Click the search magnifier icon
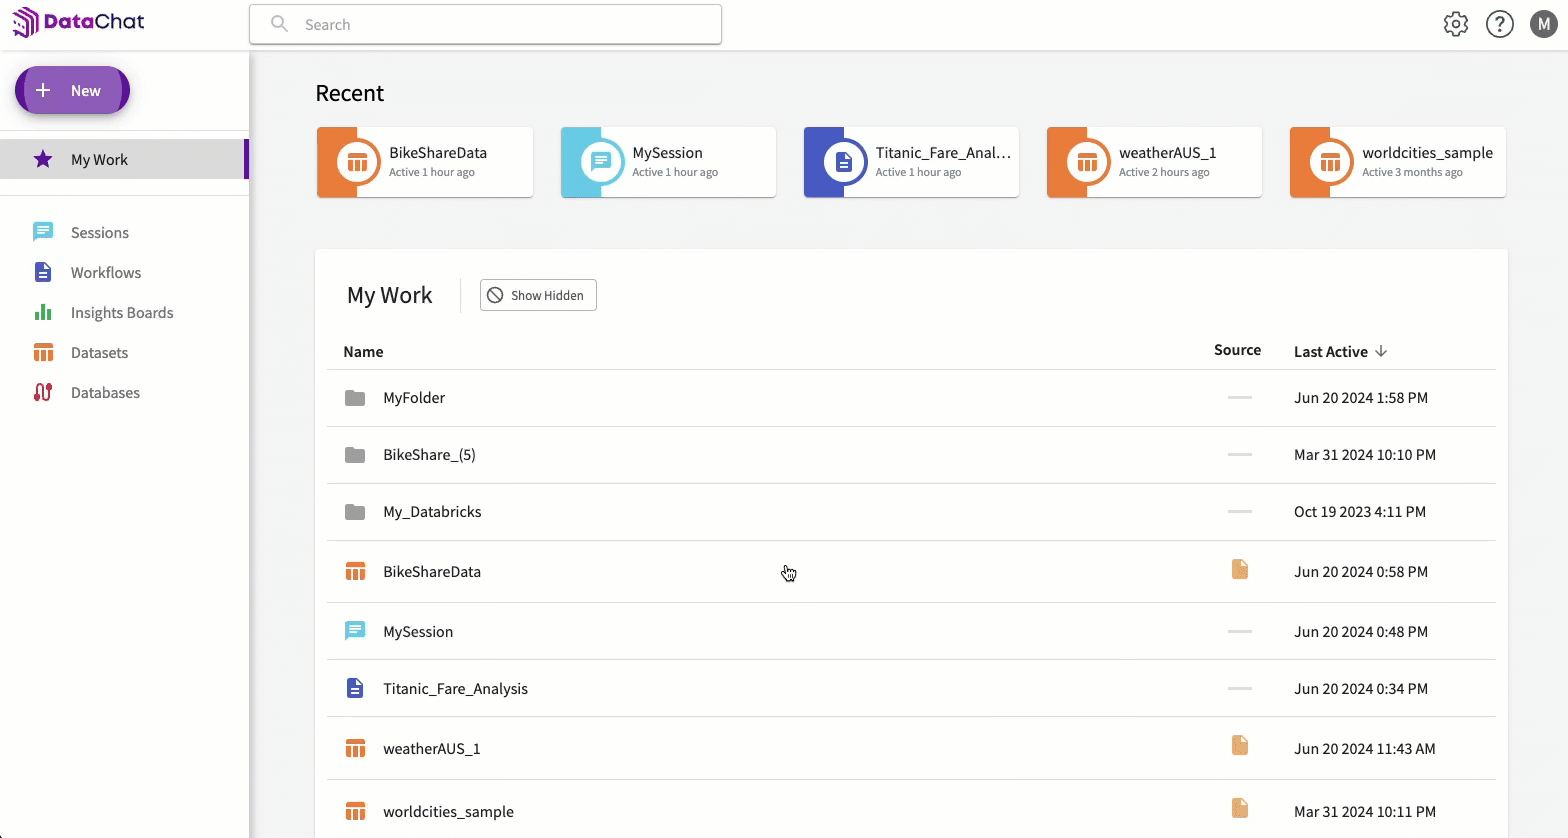Image resolution: width=1568 pixels, height=838 pixels. click(x=280, y=24)
